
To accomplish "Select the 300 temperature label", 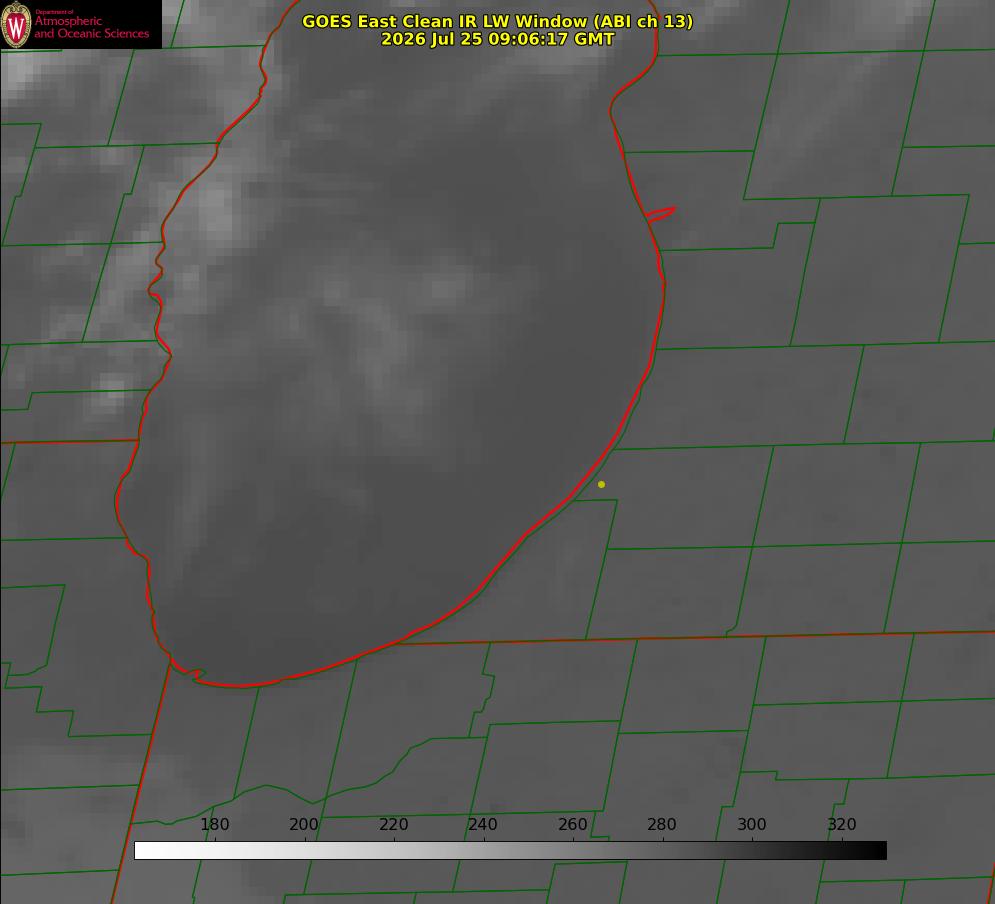I will (751, 824).
